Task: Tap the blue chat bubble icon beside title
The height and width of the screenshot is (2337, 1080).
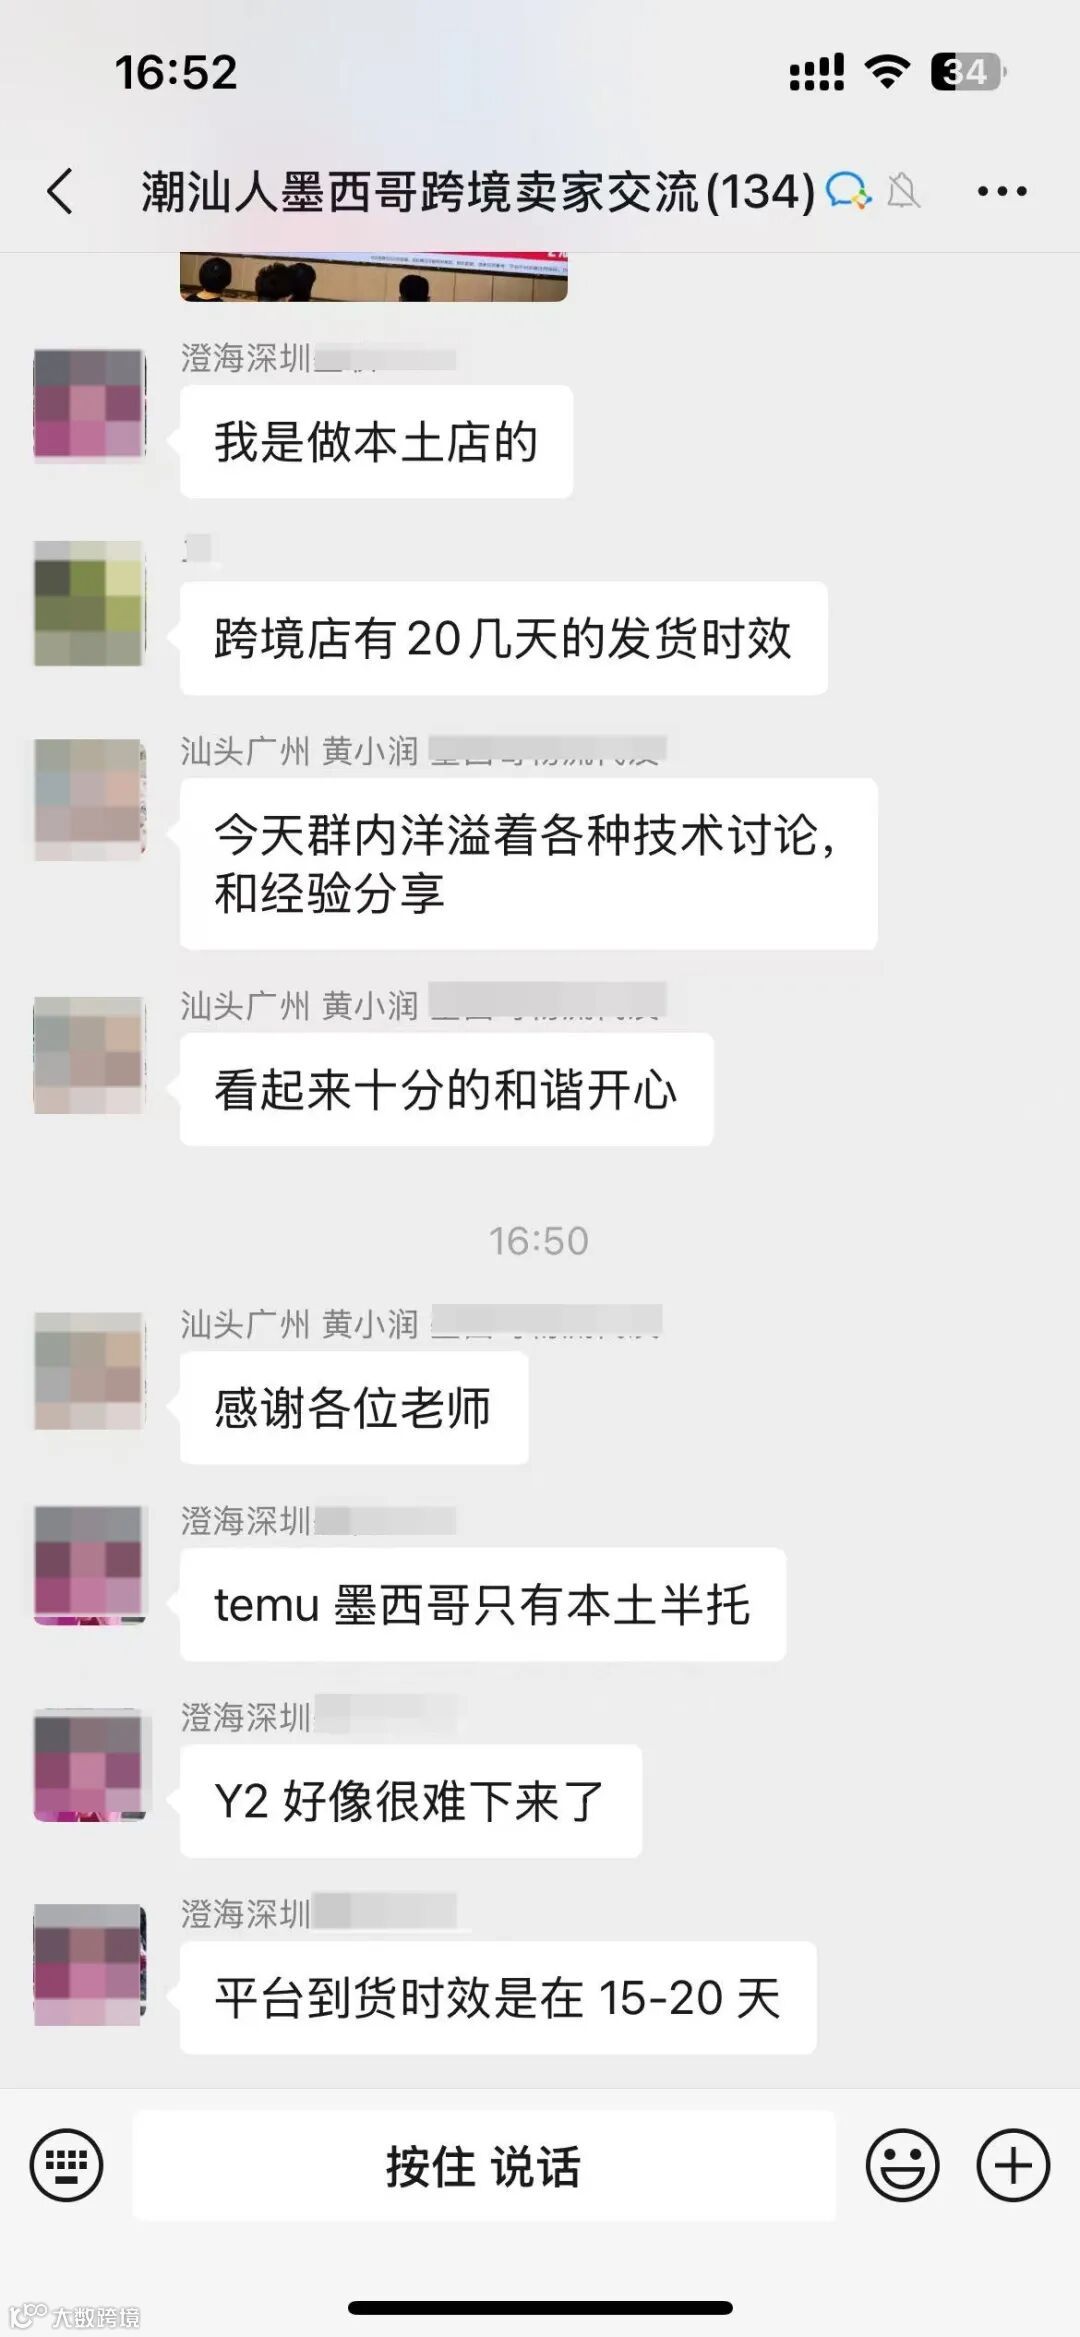Action: pyautogui.click(x=848, y=190)
